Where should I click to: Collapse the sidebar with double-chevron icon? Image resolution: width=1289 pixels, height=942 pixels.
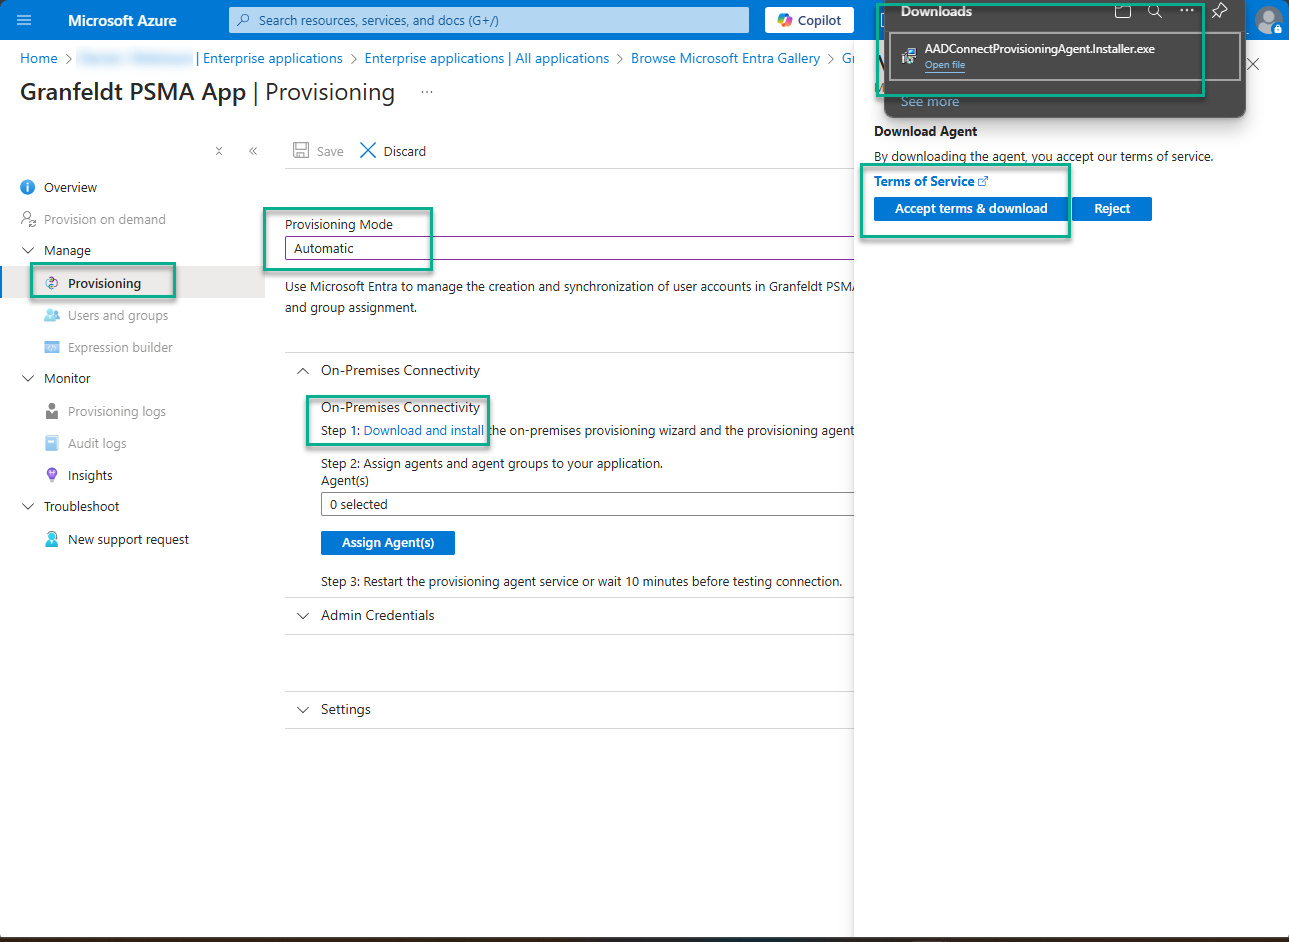click(253, 151)
